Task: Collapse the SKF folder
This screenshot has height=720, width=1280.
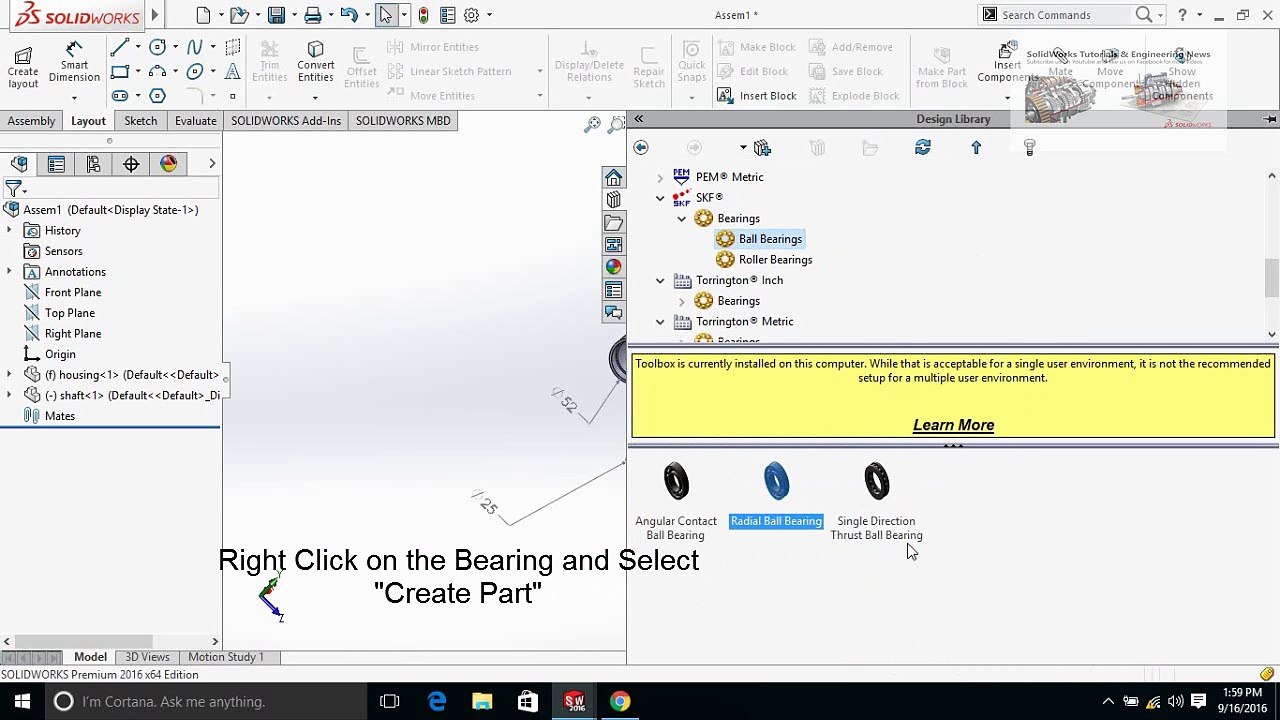Action: click(x=660, y=198)
